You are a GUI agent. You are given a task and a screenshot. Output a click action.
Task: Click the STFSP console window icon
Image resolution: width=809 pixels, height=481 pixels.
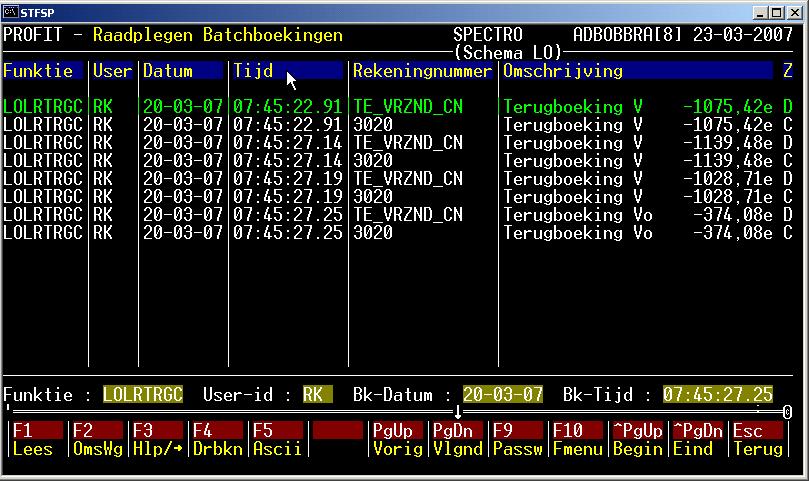click(x=10, y=11)
